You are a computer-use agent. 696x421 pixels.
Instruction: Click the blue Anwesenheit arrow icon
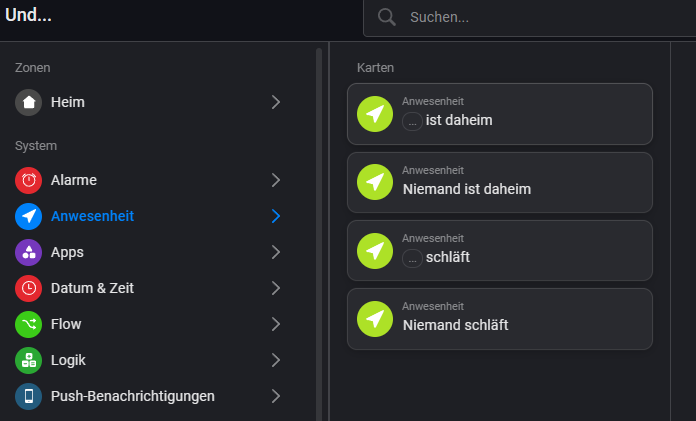(29, 216)
